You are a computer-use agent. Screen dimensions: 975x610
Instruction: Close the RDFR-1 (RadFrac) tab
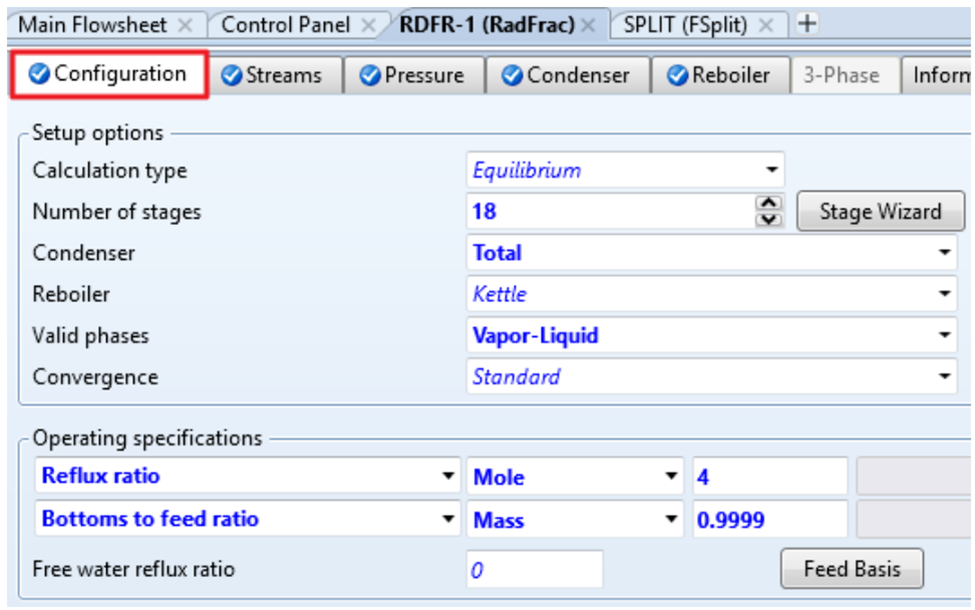pos(588,25)
